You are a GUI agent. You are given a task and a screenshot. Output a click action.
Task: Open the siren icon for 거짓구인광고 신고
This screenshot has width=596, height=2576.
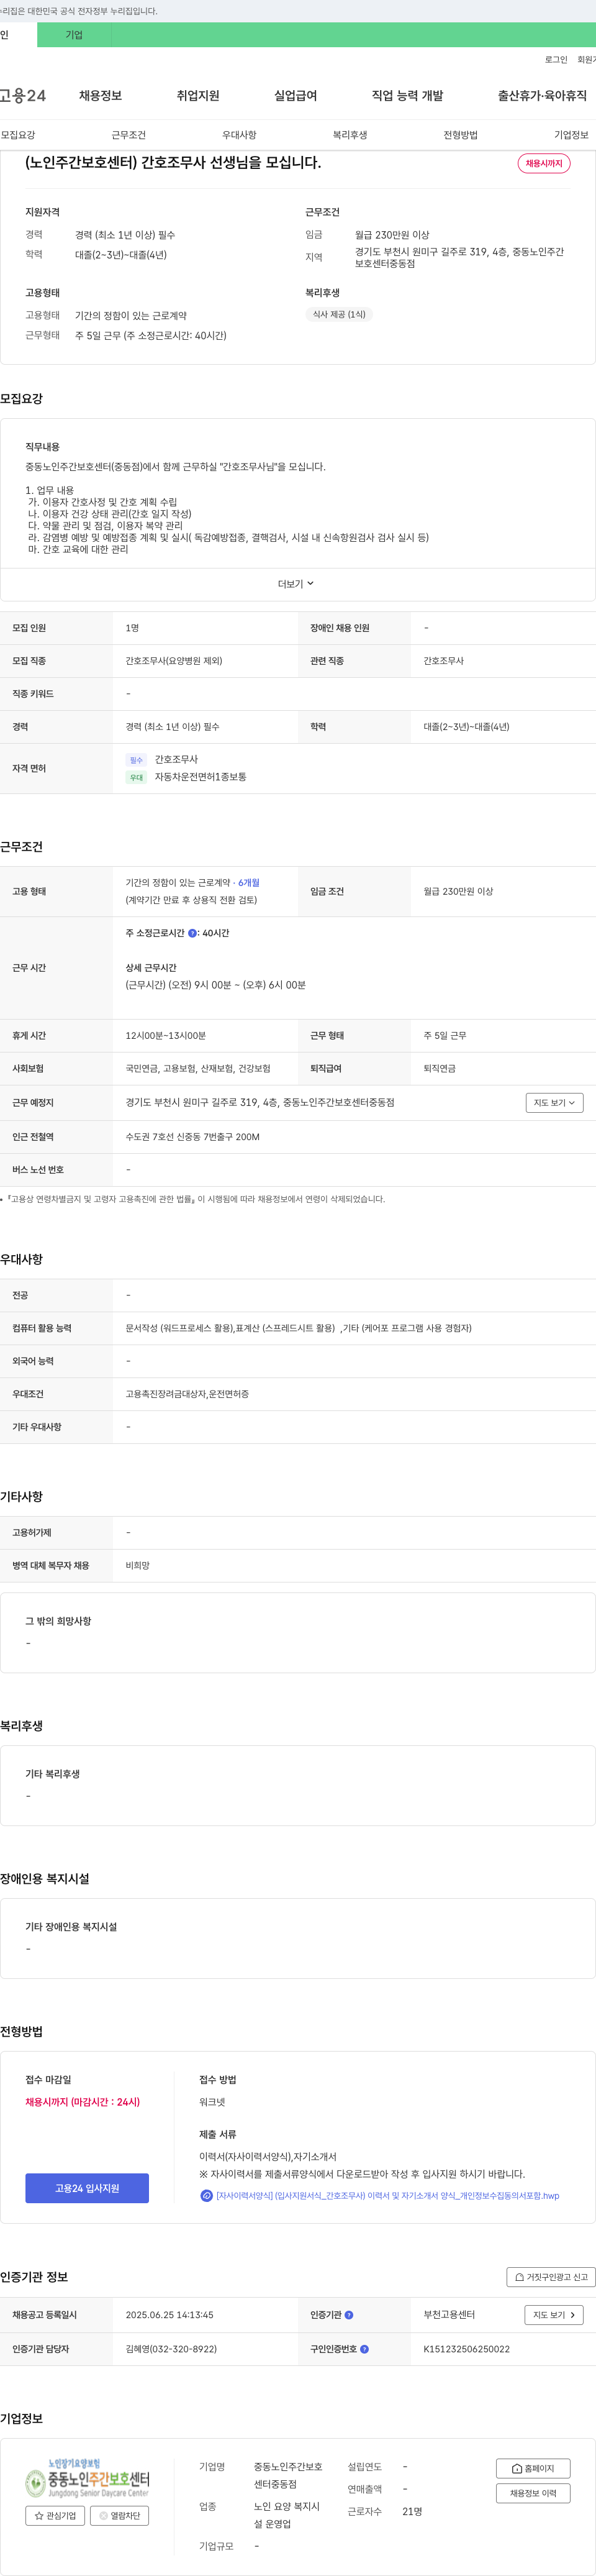tap(520, 2277)
